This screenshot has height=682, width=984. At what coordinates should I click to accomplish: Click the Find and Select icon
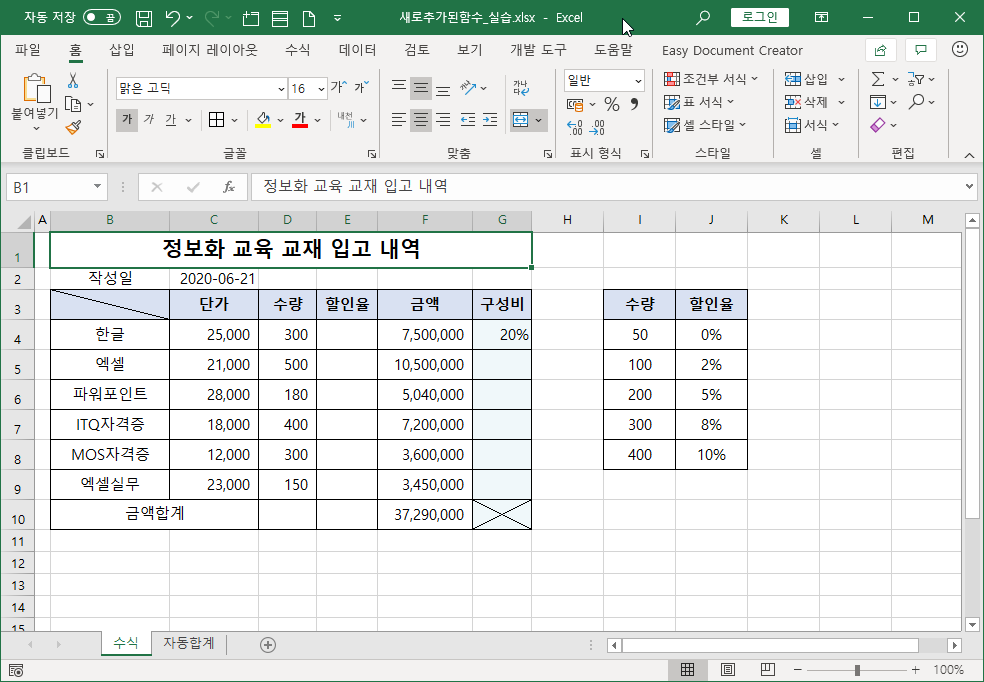click(916, 102)
